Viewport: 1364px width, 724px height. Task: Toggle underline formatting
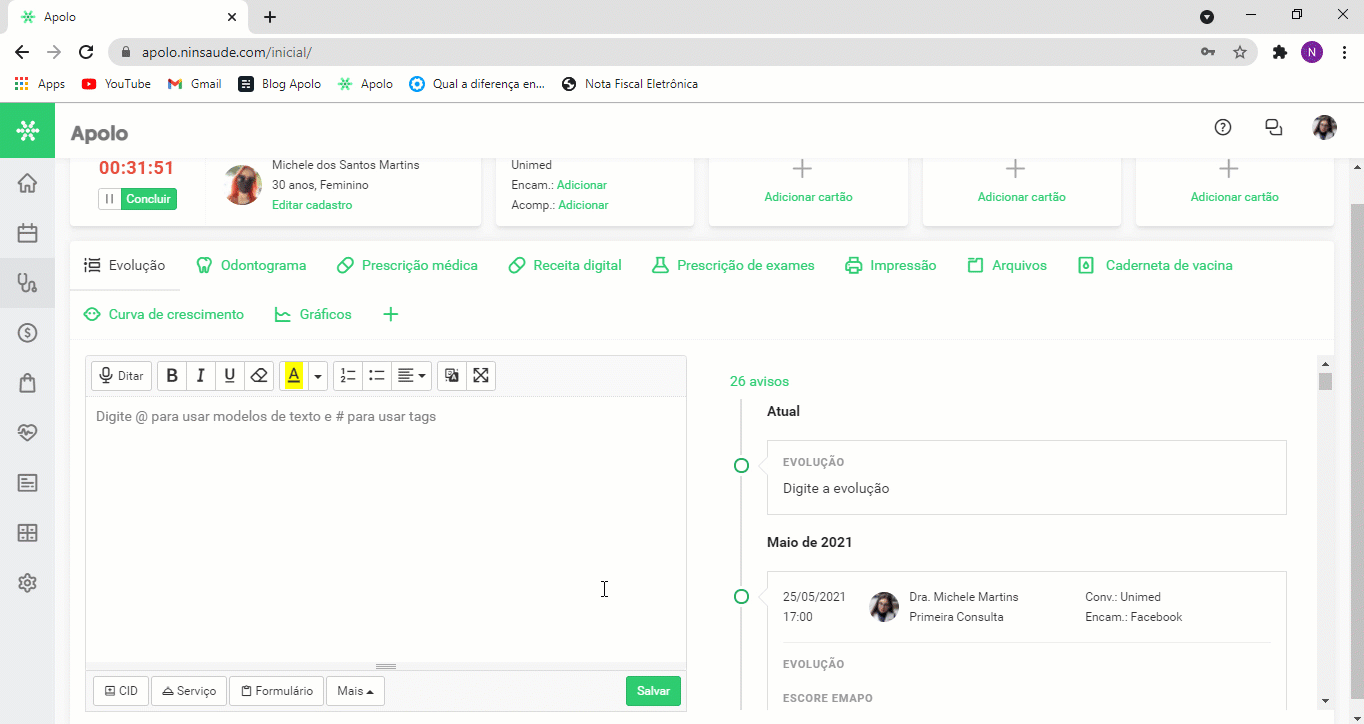point(229,376)
